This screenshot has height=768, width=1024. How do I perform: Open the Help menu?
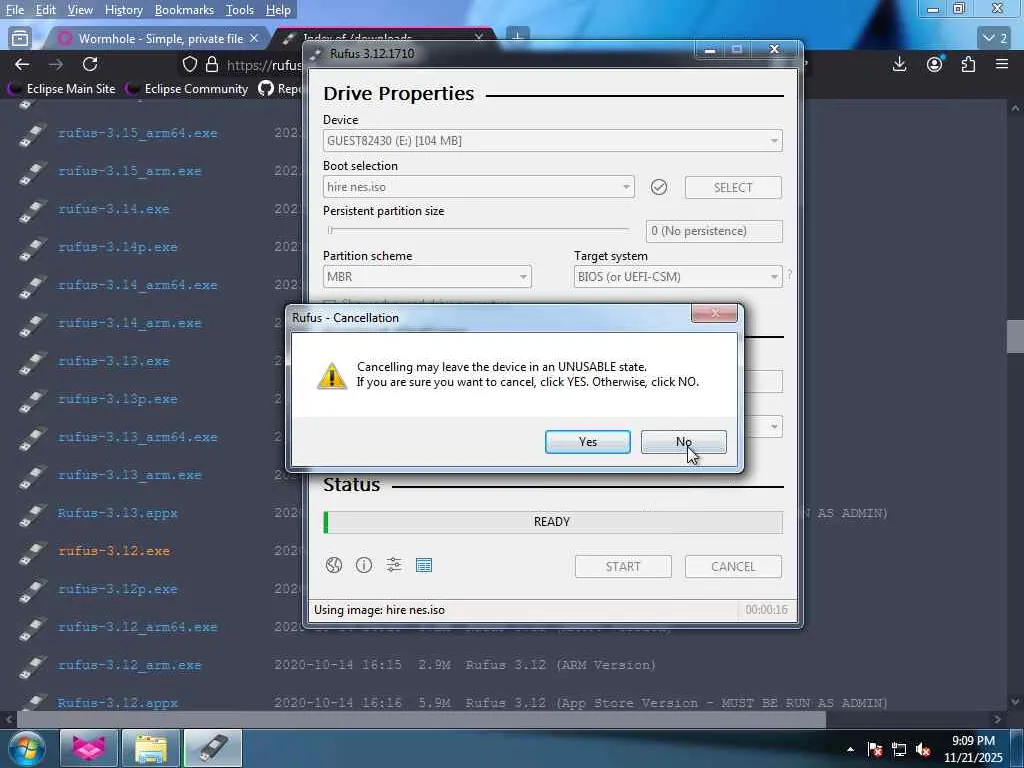(278, 10)
